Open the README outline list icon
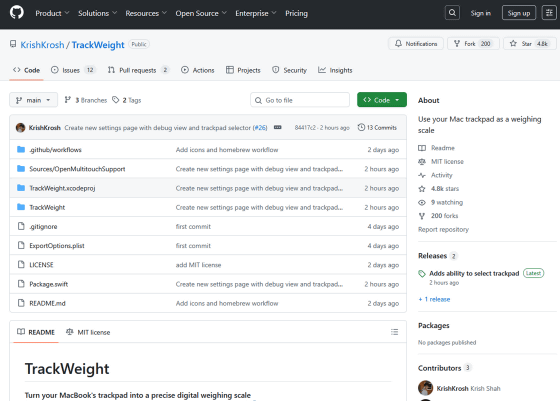 coord(394,332)
